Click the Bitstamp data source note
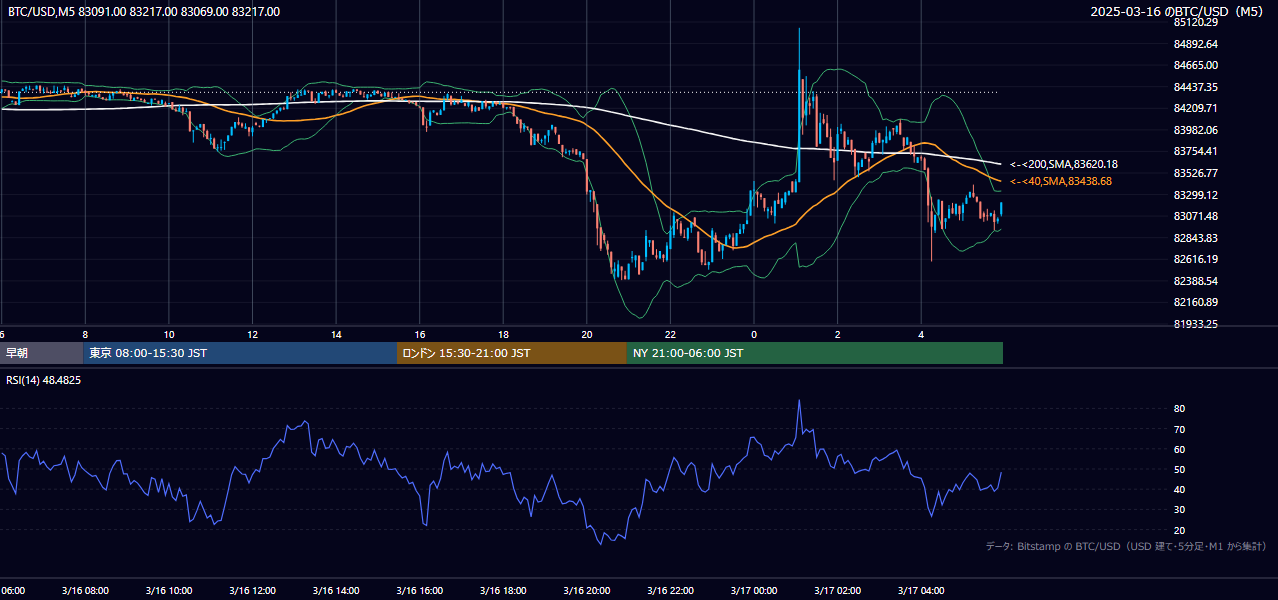Image resolution: width=1278 pixels, height=600 pixels. pos(1126,546)
